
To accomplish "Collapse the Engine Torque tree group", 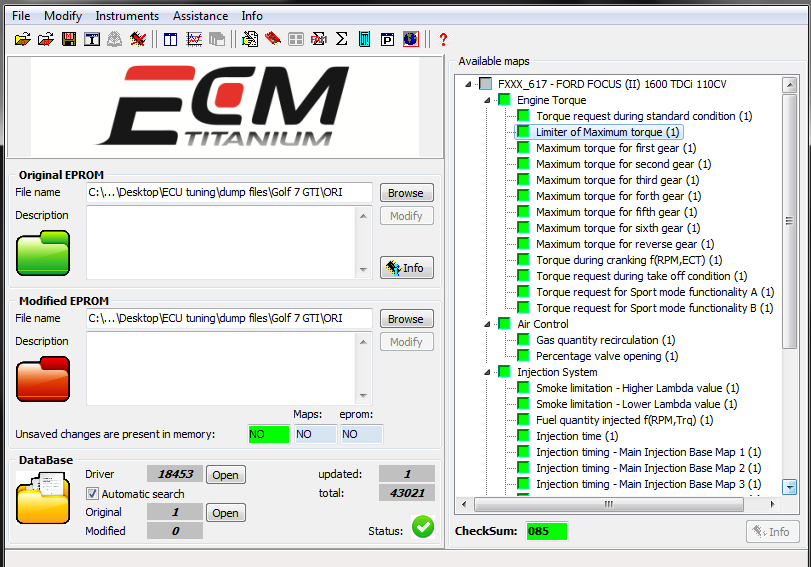I will tap(488, 100).
